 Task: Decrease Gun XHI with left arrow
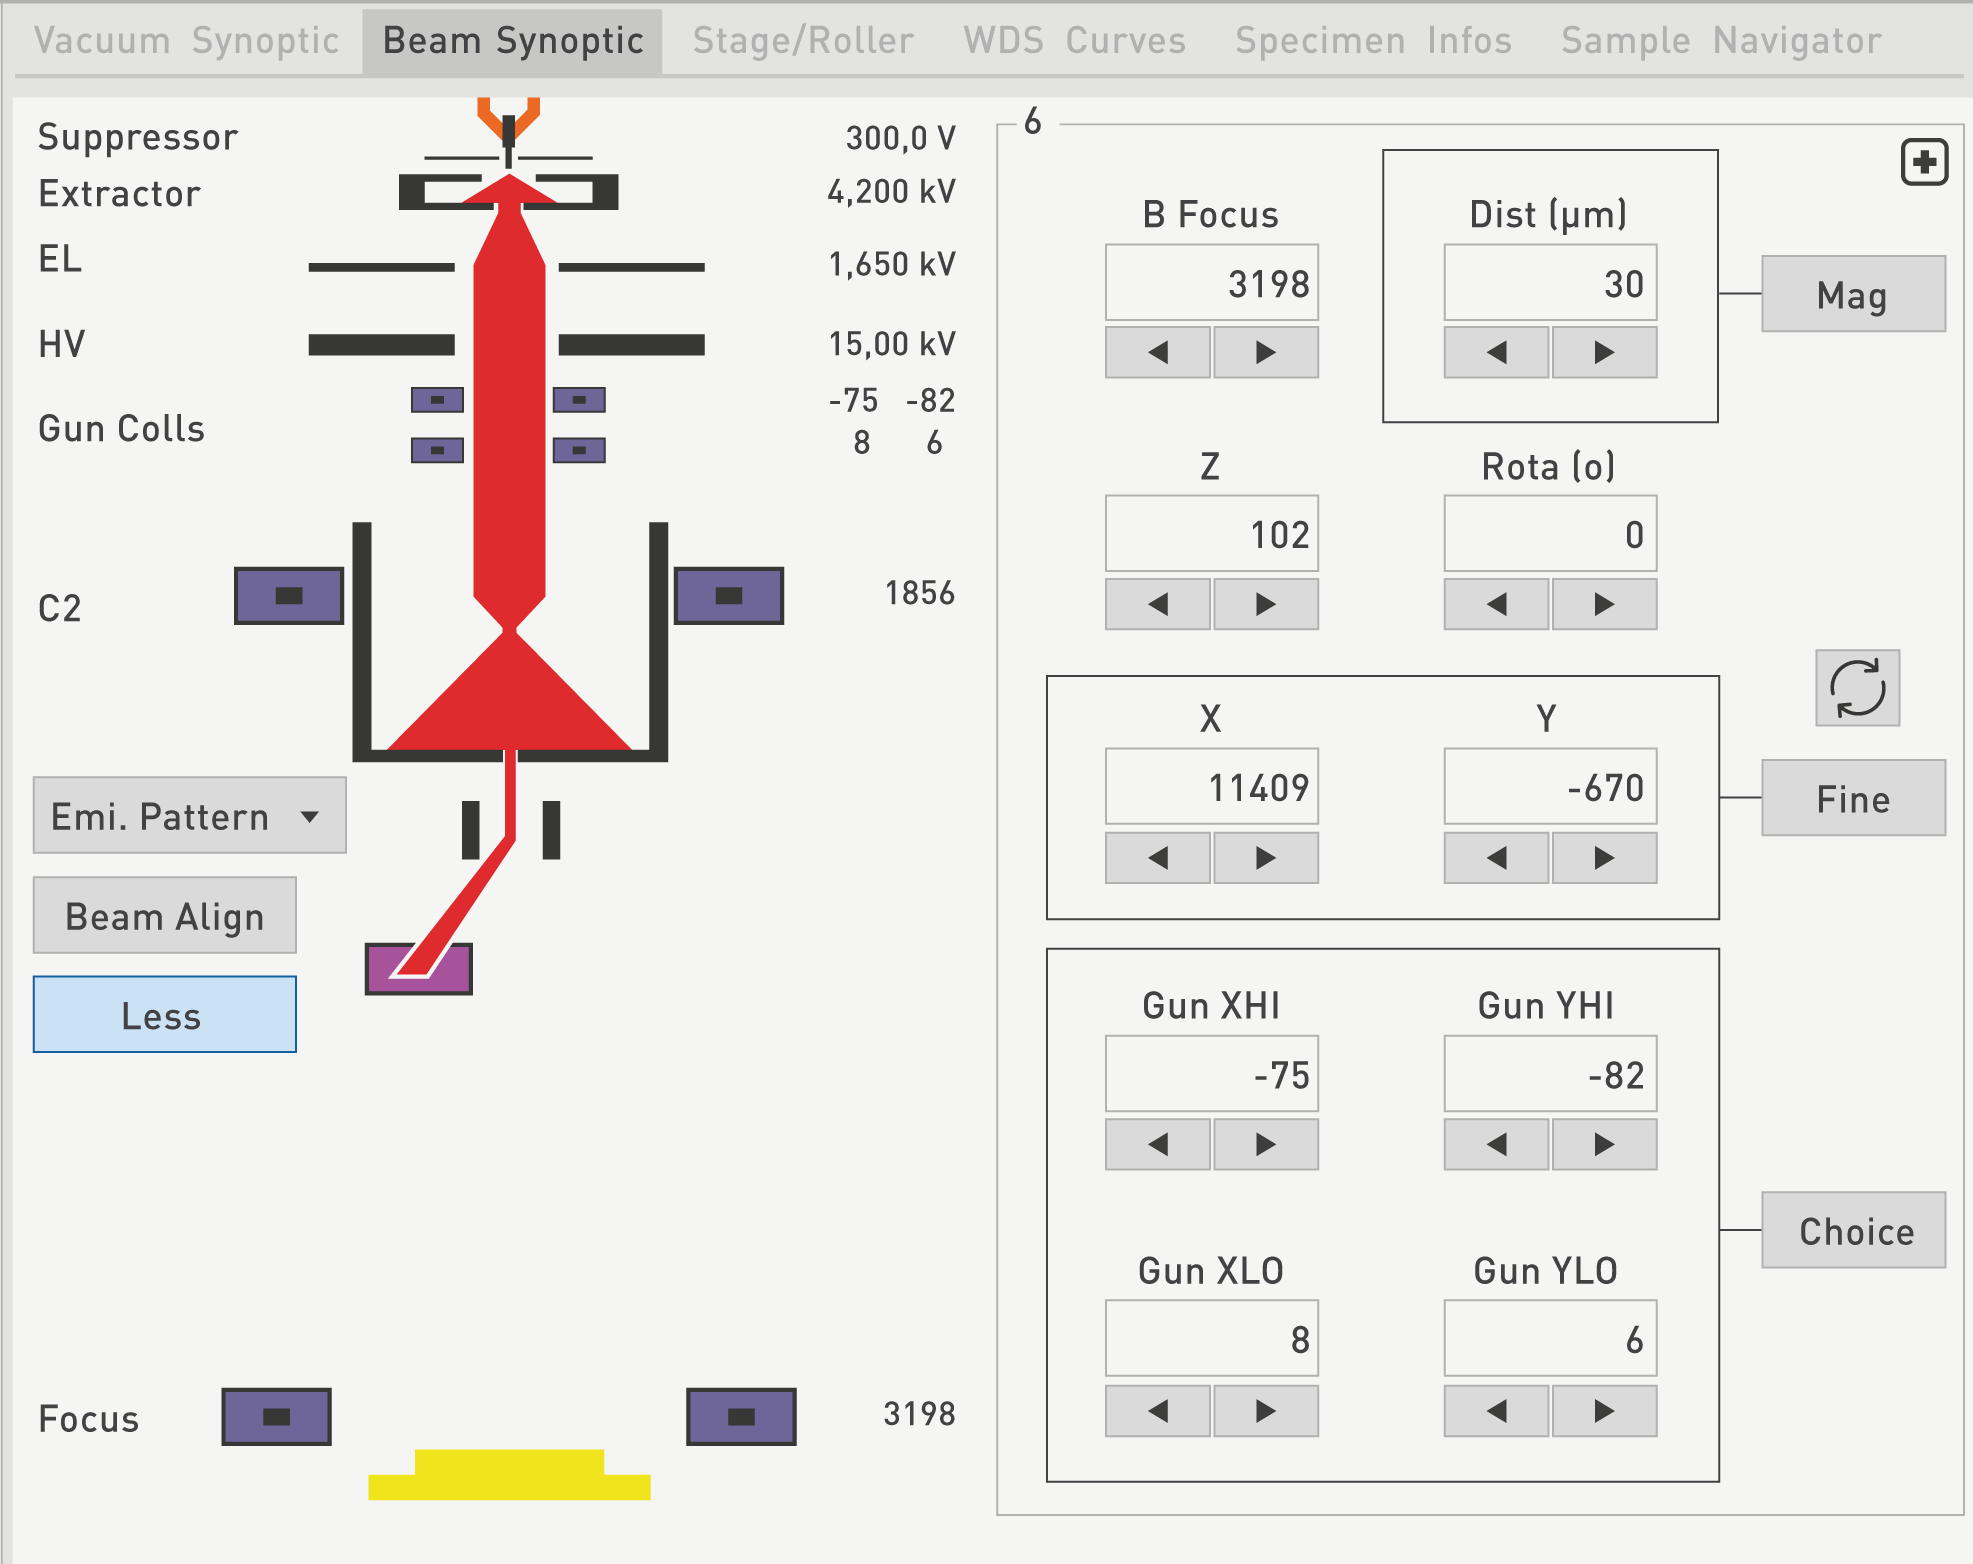(1158, 1144)
